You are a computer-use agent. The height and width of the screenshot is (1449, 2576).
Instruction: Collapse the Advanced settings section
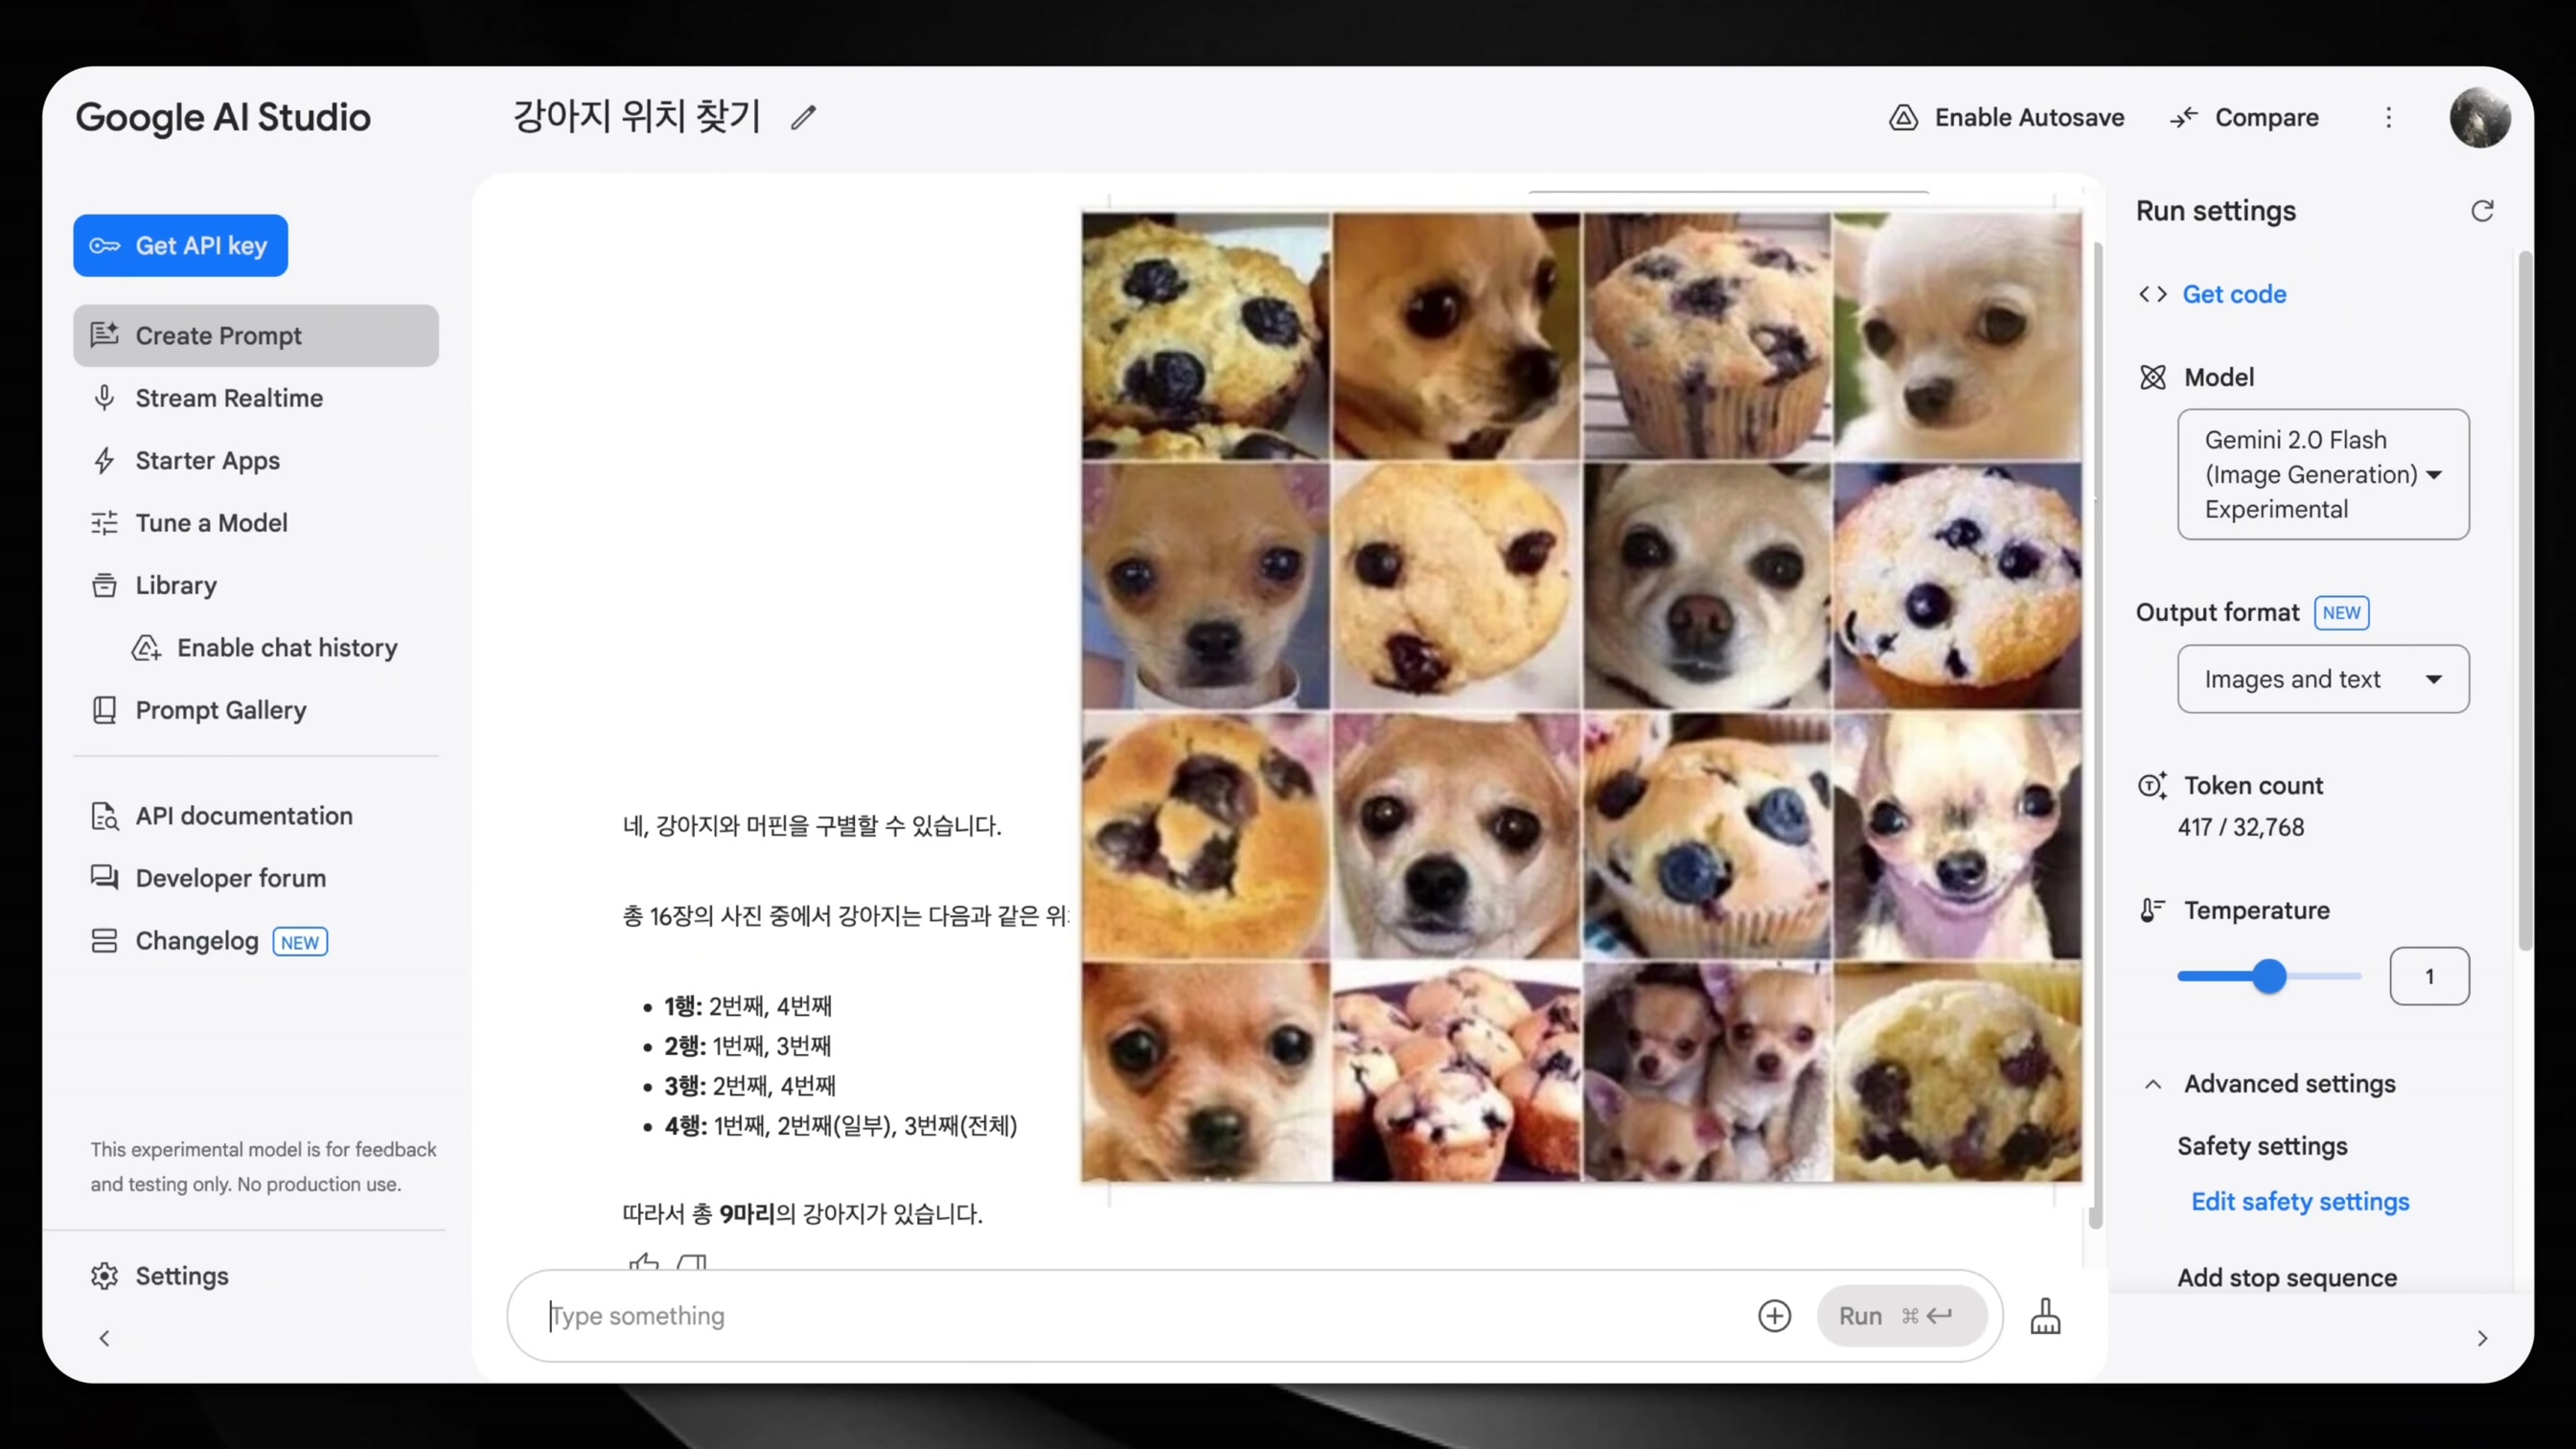click(x=2153, y=1084)
